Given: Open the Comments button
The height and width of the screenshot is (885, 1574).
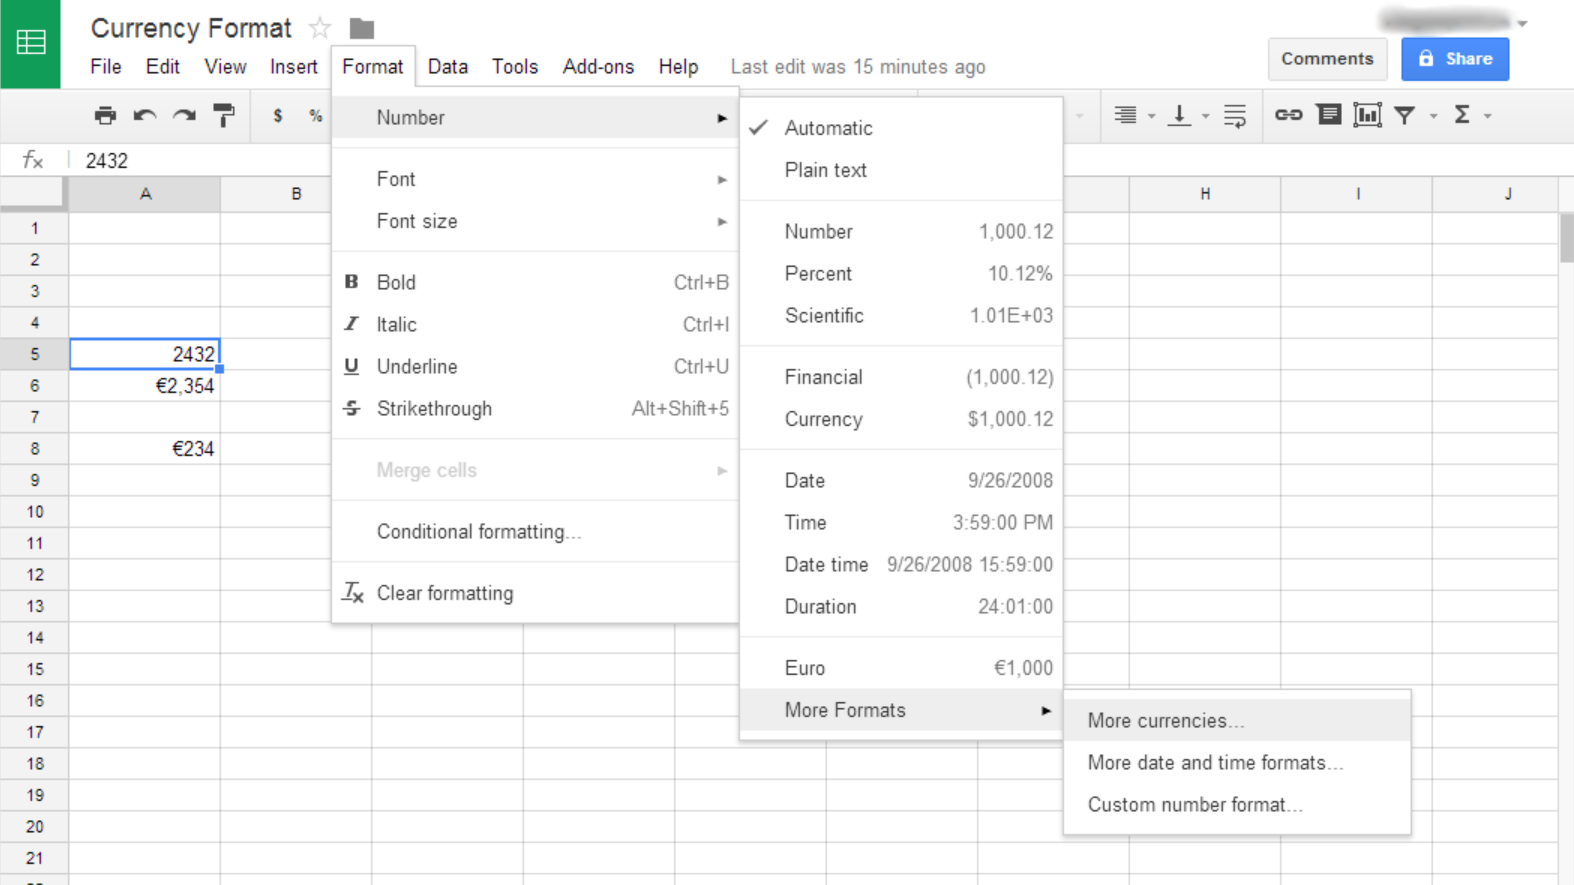Looking at the screenshot, I should [1327, 59].
